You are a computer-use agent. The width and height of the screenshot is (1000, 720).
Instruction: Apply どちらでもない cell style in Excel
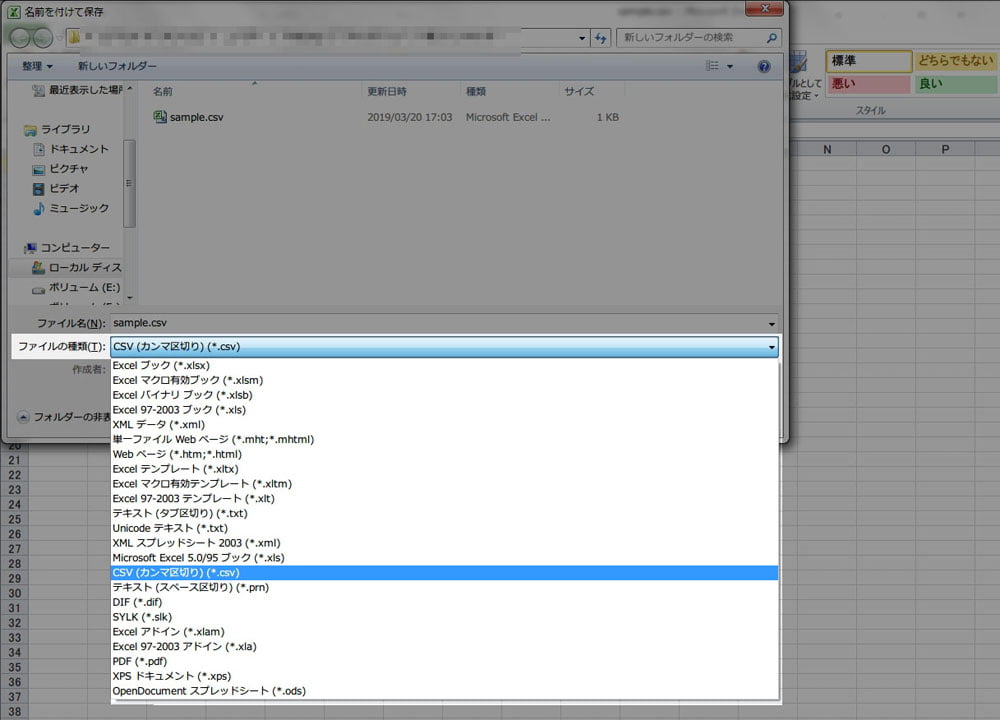(x=955, y=61)
